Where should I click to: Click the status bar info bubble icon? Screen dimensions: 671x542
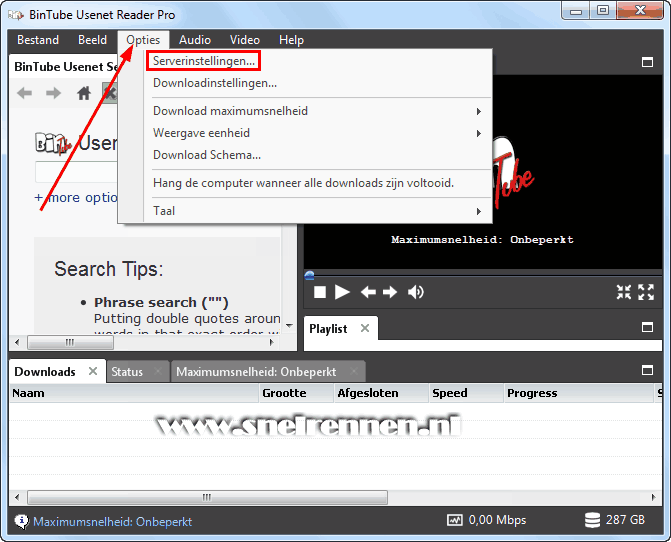21,521
